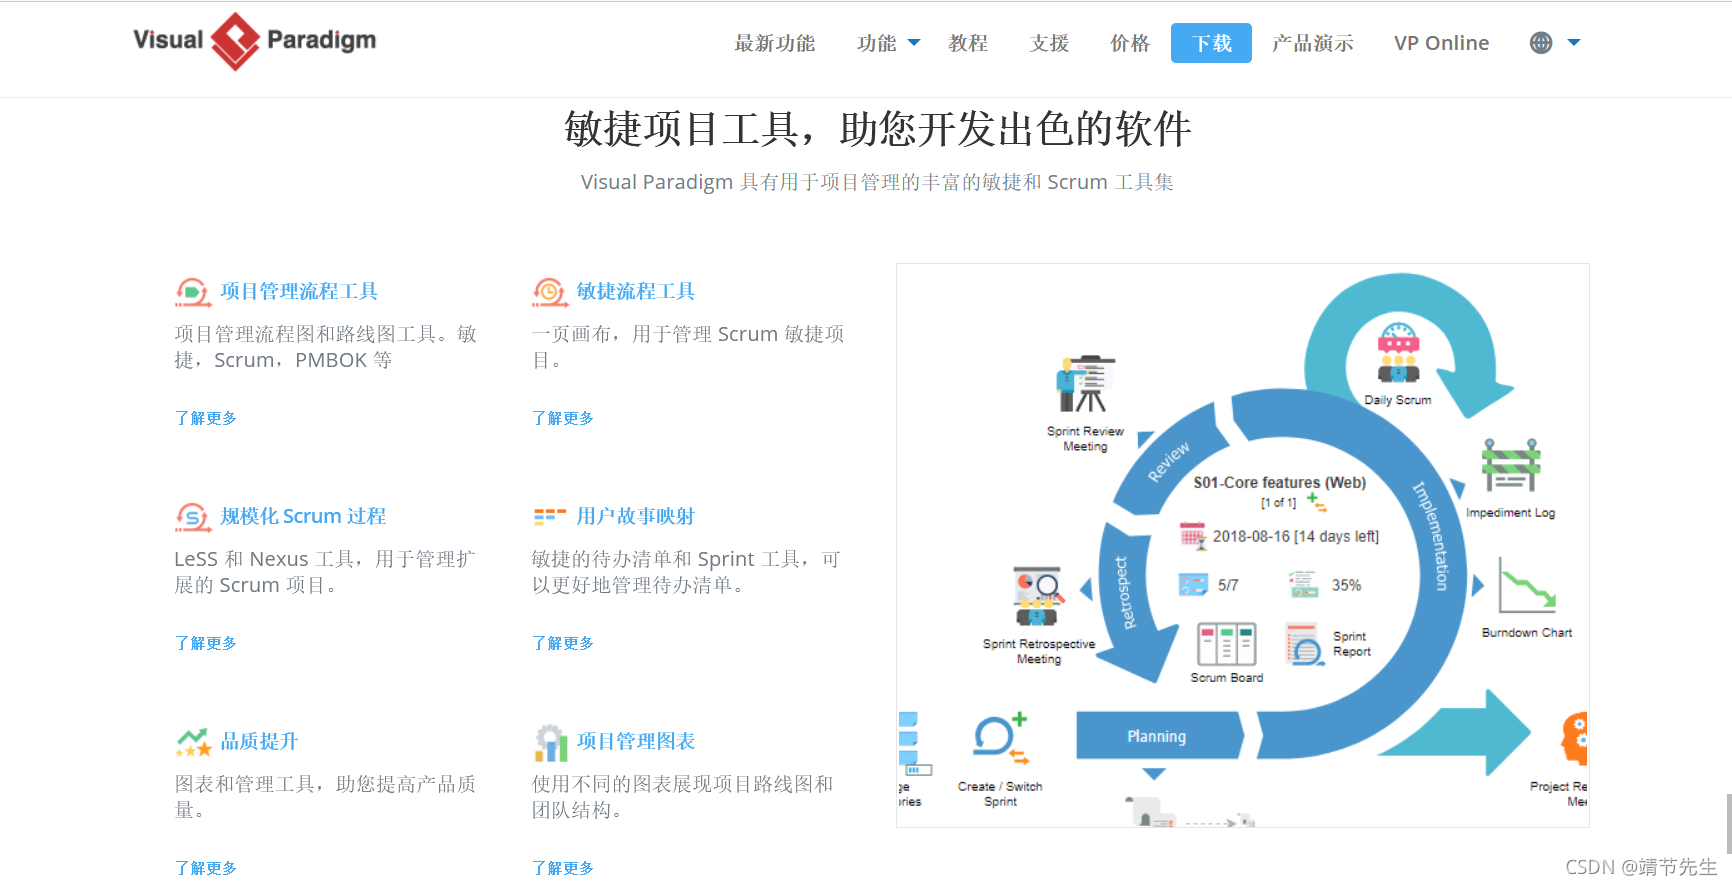This screenshot has width=1732, height=885.
Task: Click the Review arrow segment
Action: point(1169,459)
